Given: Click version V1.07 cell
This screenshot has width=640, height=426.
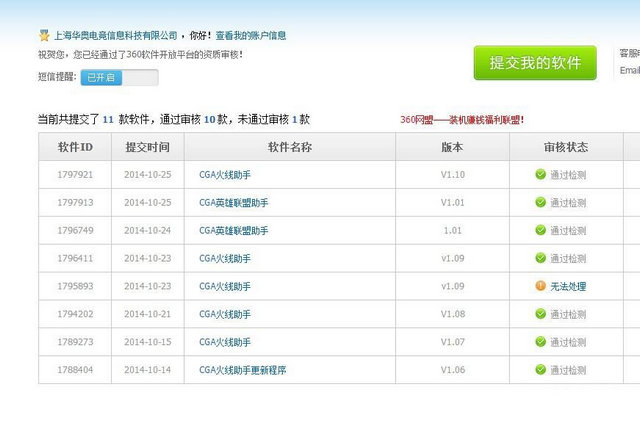Looking at the screenshot, I should click(x=453, y=342).
